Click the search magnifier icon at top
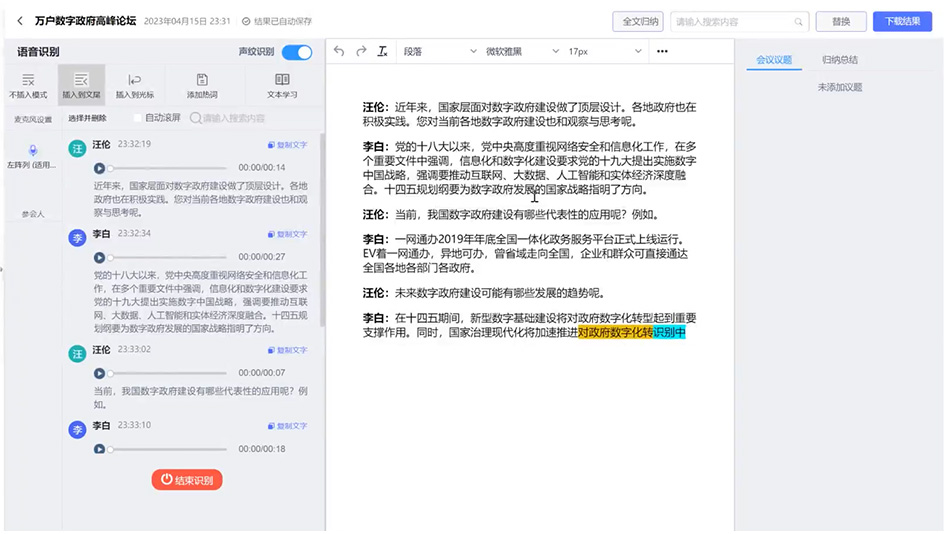 tap(798, 22)
